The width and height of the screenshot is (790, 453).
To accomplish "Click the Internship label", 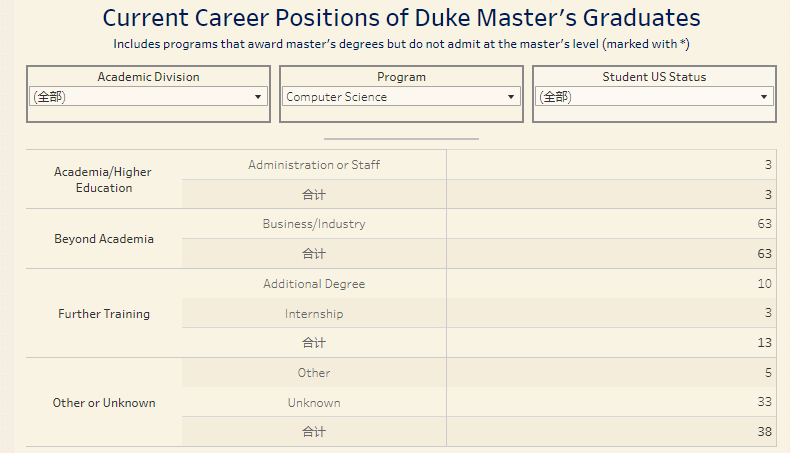I will [x=314, y=313].
